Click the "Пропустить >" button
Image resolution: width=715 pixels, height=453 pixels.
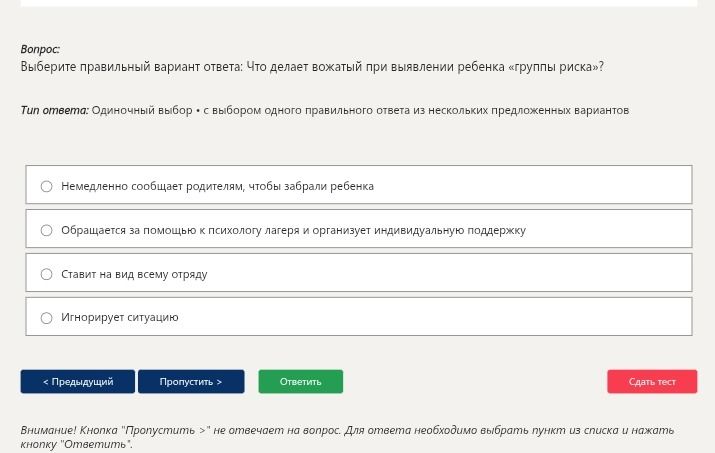click(191, 381)
